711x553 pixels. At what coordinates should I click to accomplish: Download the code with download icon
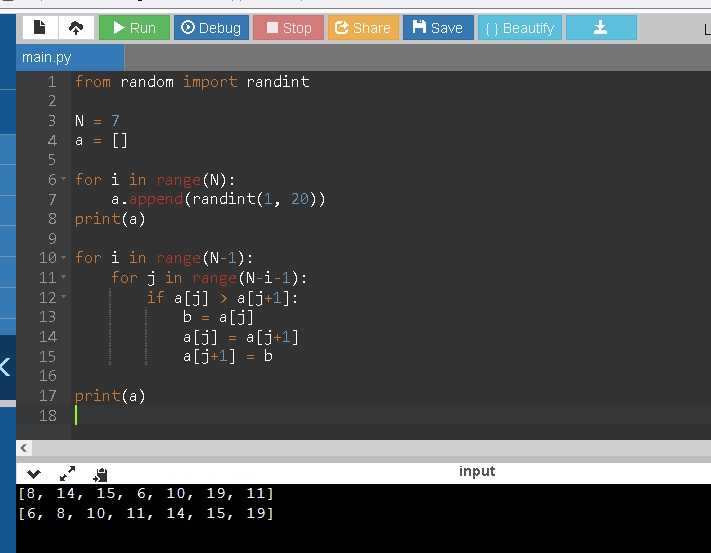[x=601, y=28]
